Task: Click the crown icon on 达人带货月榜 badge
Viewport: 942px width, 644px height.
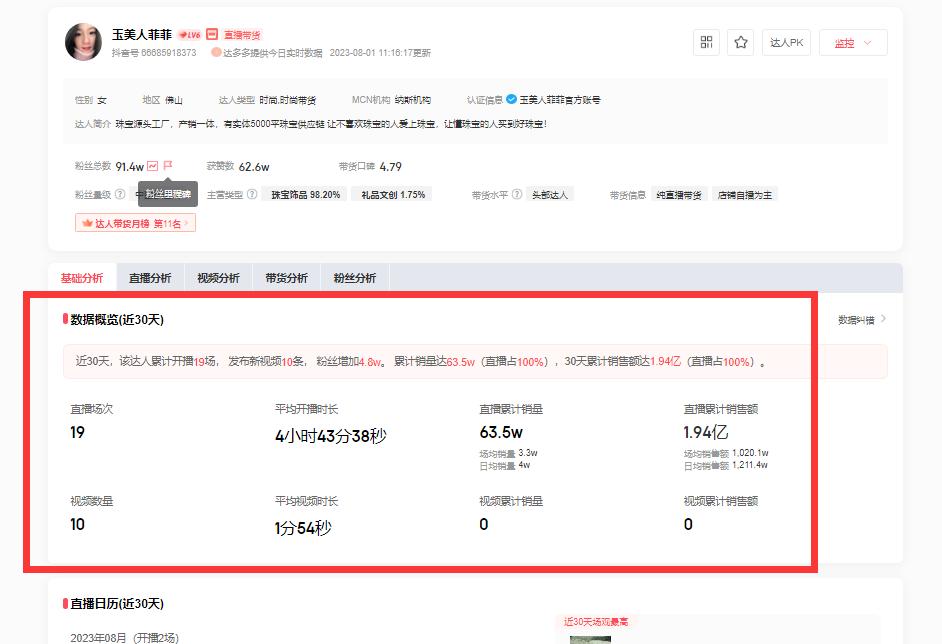Action: coord(85,222)
